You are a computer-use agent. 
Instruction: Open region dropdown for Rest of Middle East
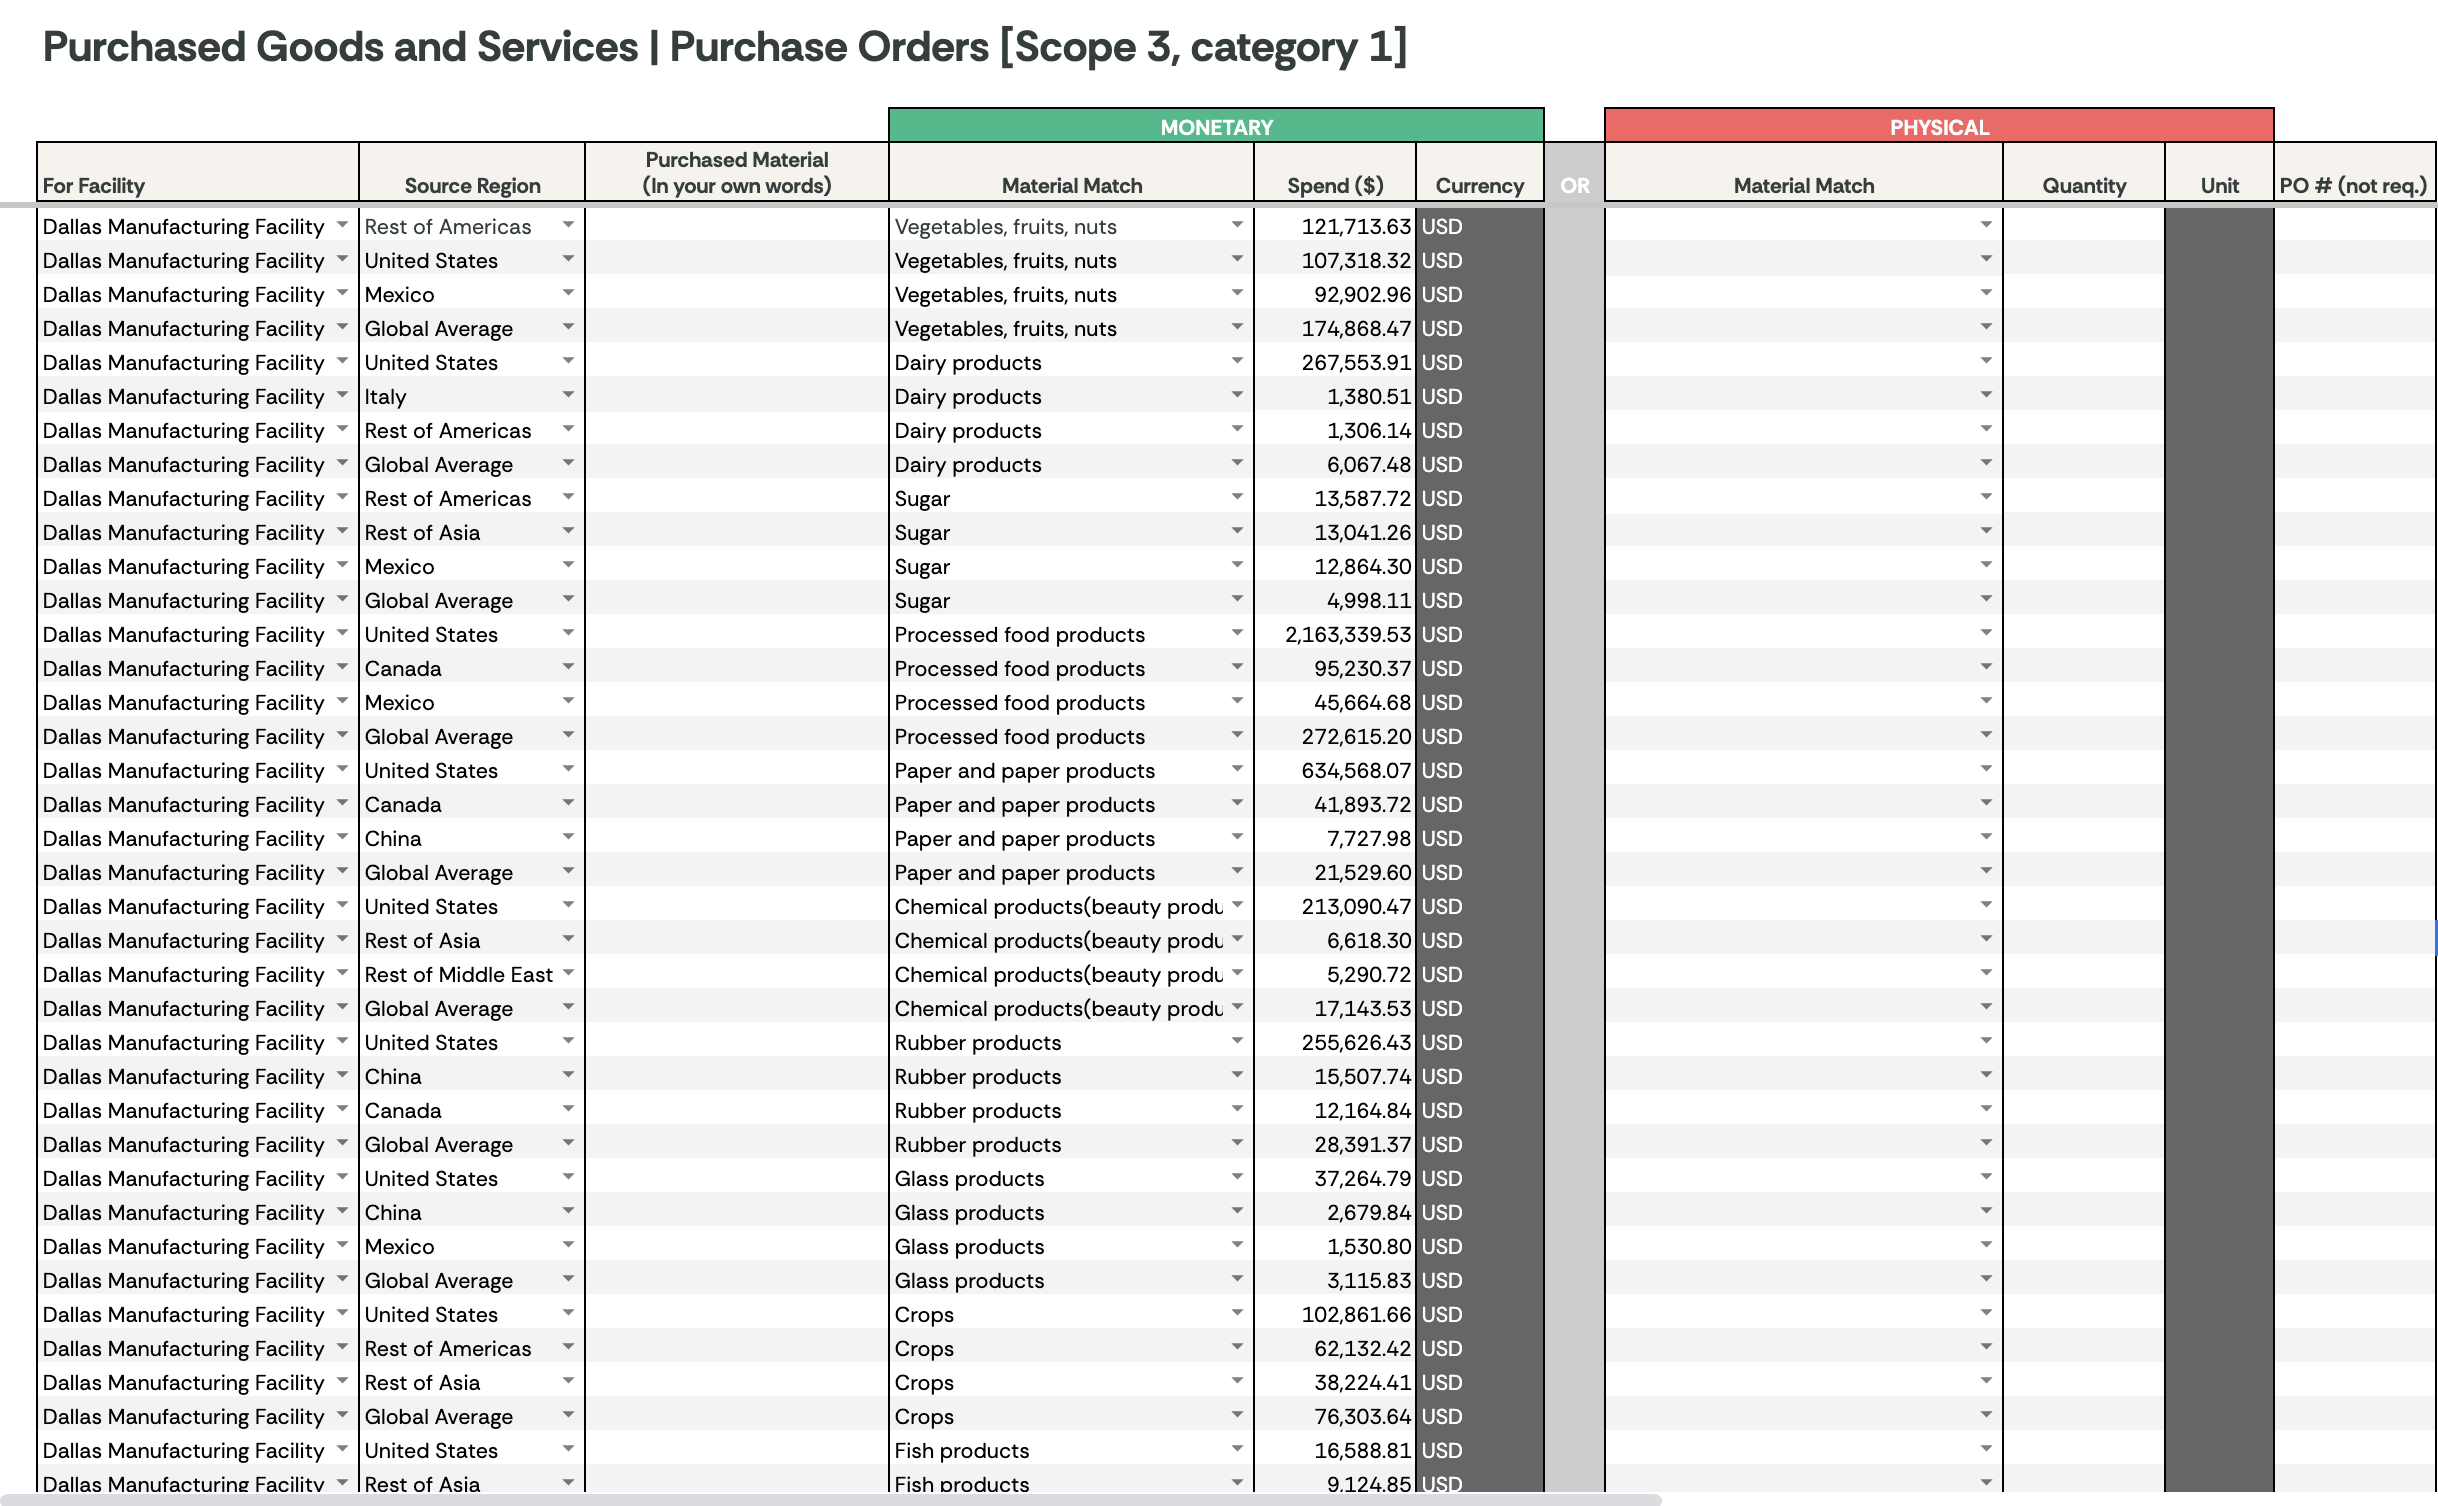point(568,973)
